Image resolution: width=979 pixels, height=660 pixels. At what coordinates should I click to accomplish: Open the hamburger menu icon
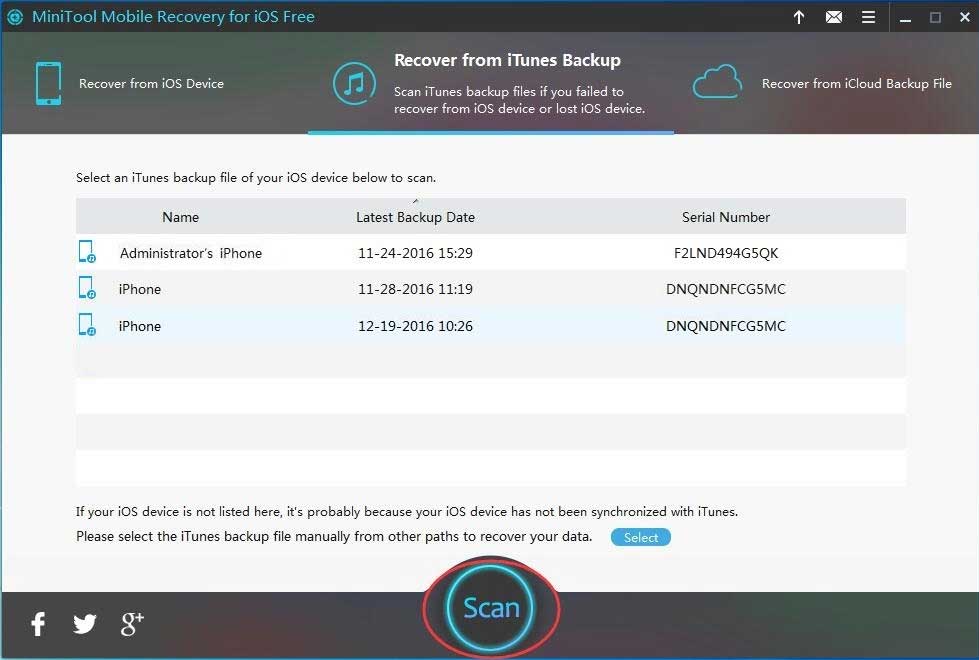(x=868, y=17)
